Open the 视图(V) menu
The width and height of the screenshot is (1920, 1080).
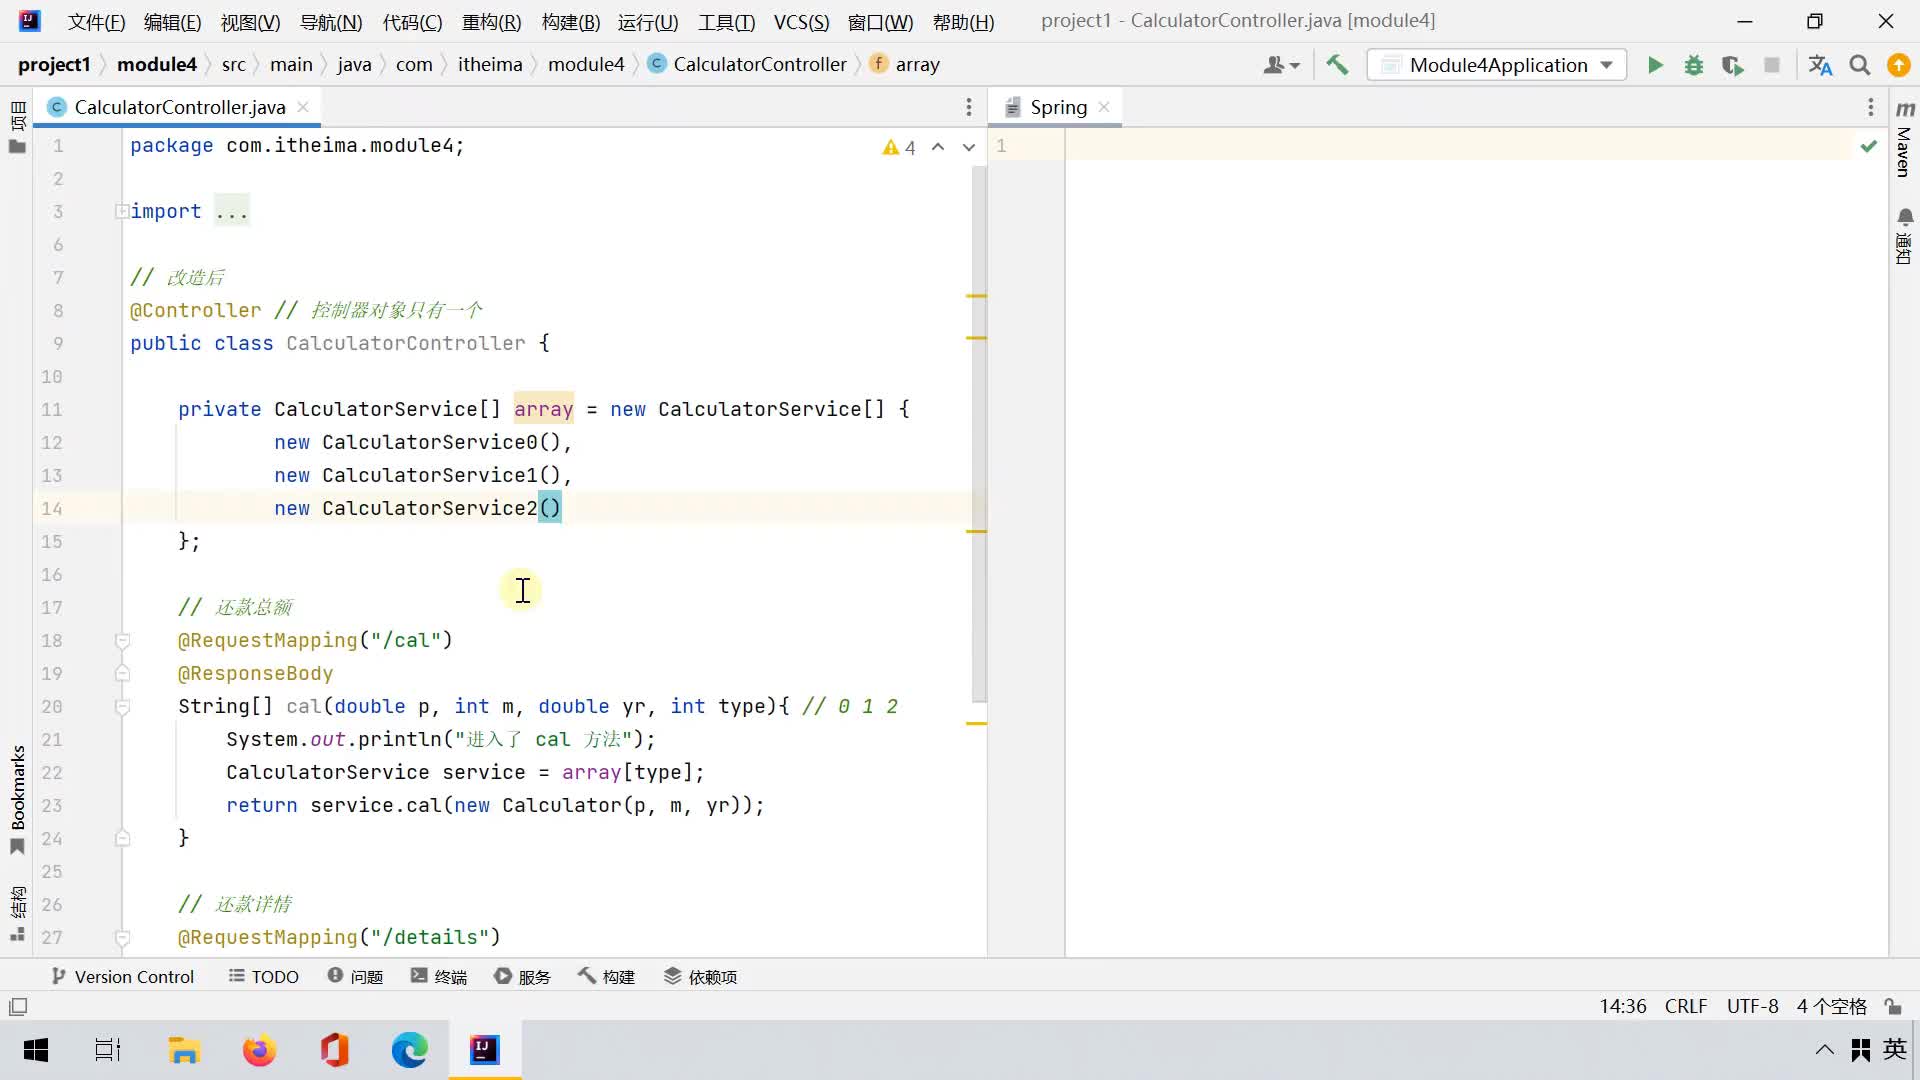(250, 22)
